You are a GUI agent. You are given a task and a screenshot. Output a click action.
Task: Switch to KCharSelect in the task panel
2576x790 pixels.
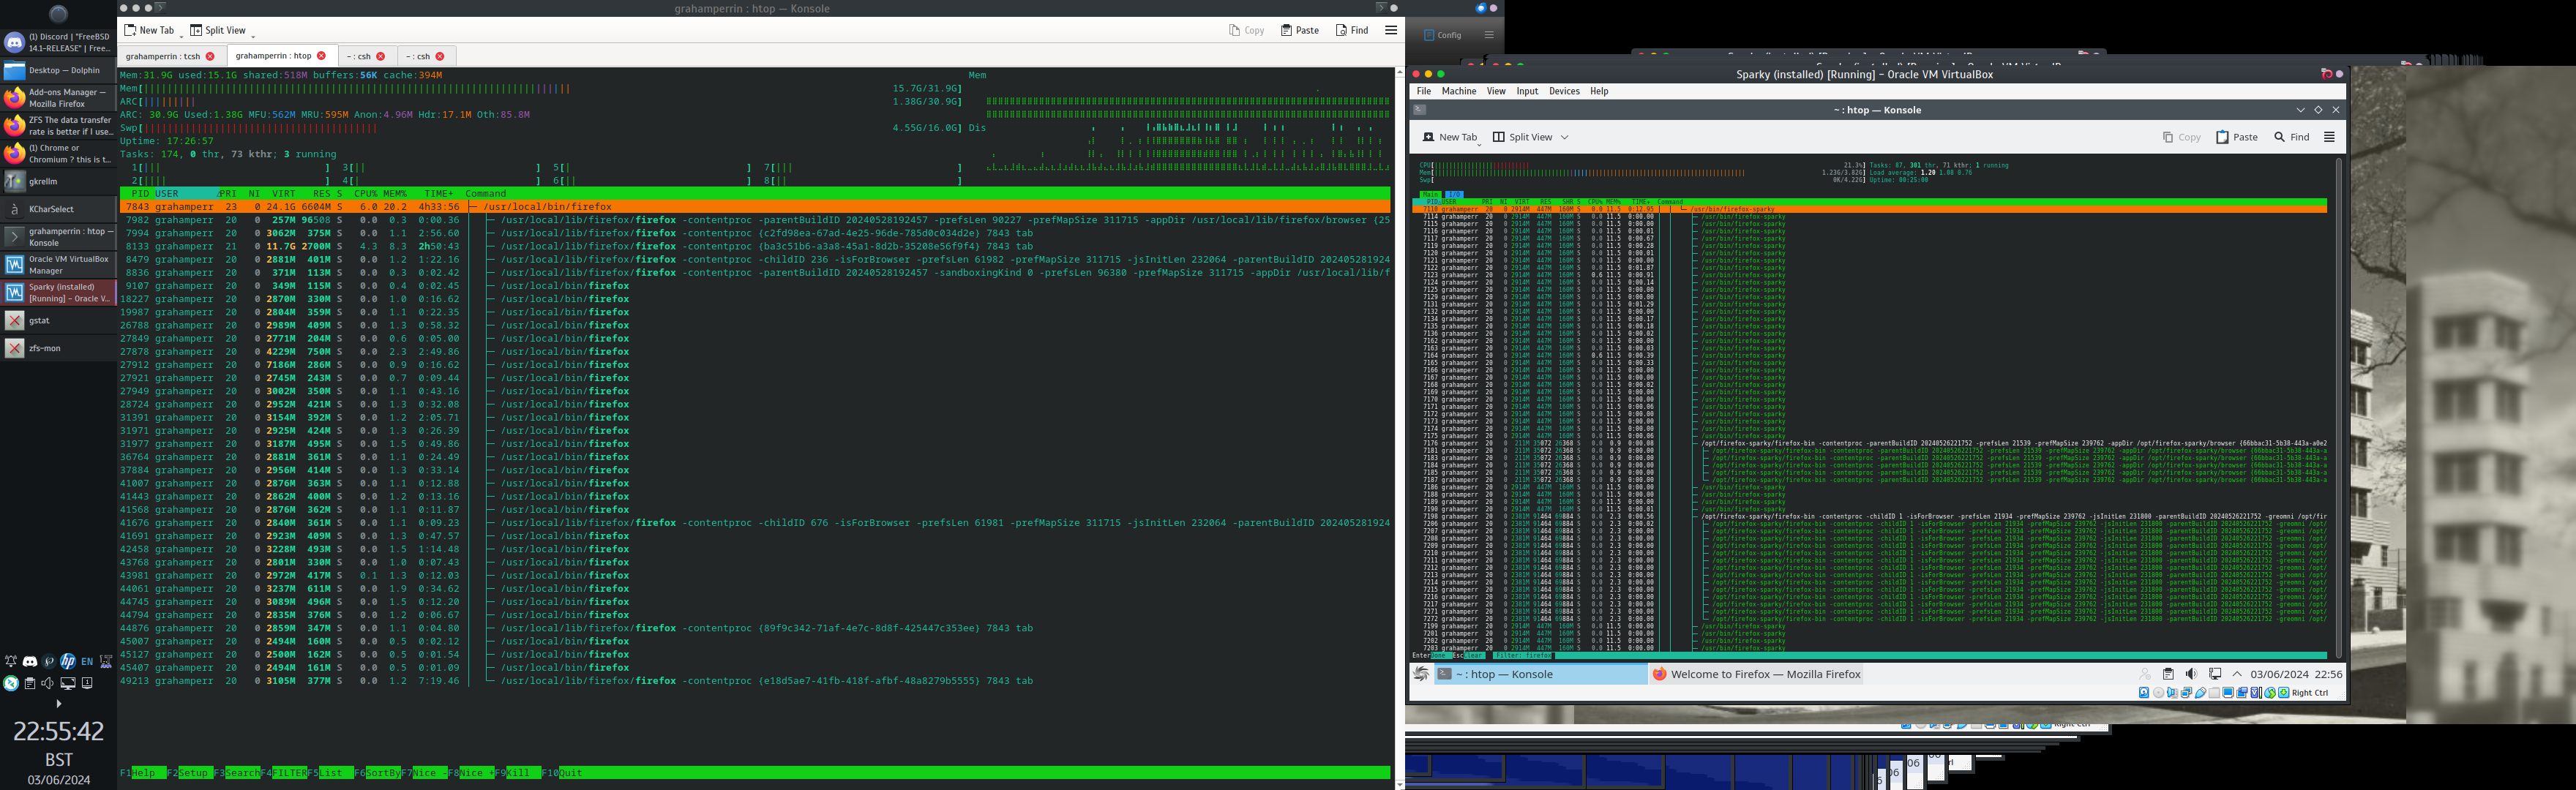pyautogui.click(x=59, y=209)
